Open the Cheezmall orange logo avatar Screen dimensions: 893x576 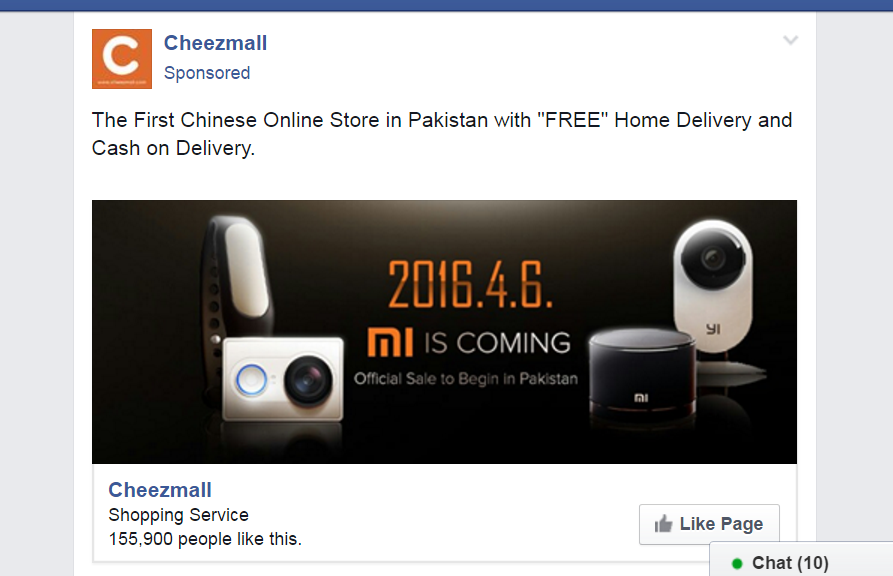click(122, 59)
